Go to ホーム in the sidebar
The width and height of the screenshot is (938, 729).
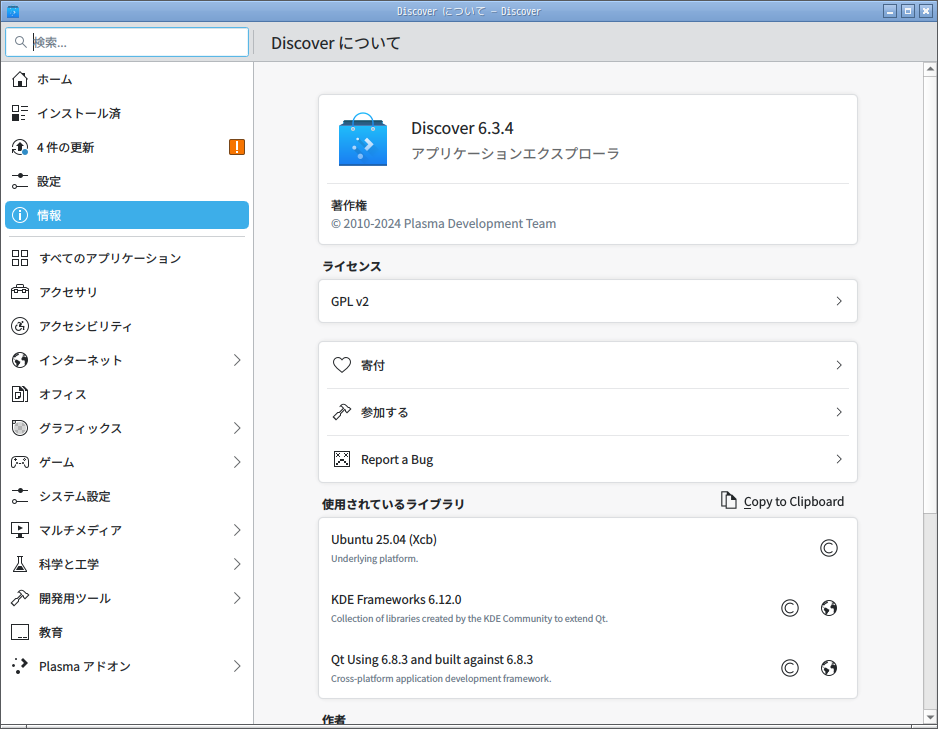pyautogui.click(x=127, y=79)
